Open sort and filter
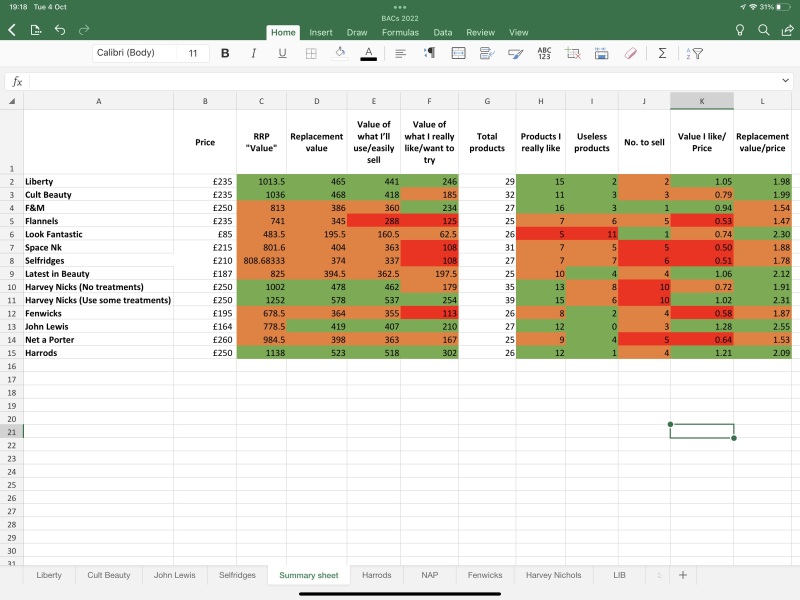The width and height of the screenshot is (800, 600). pos(695,53)
